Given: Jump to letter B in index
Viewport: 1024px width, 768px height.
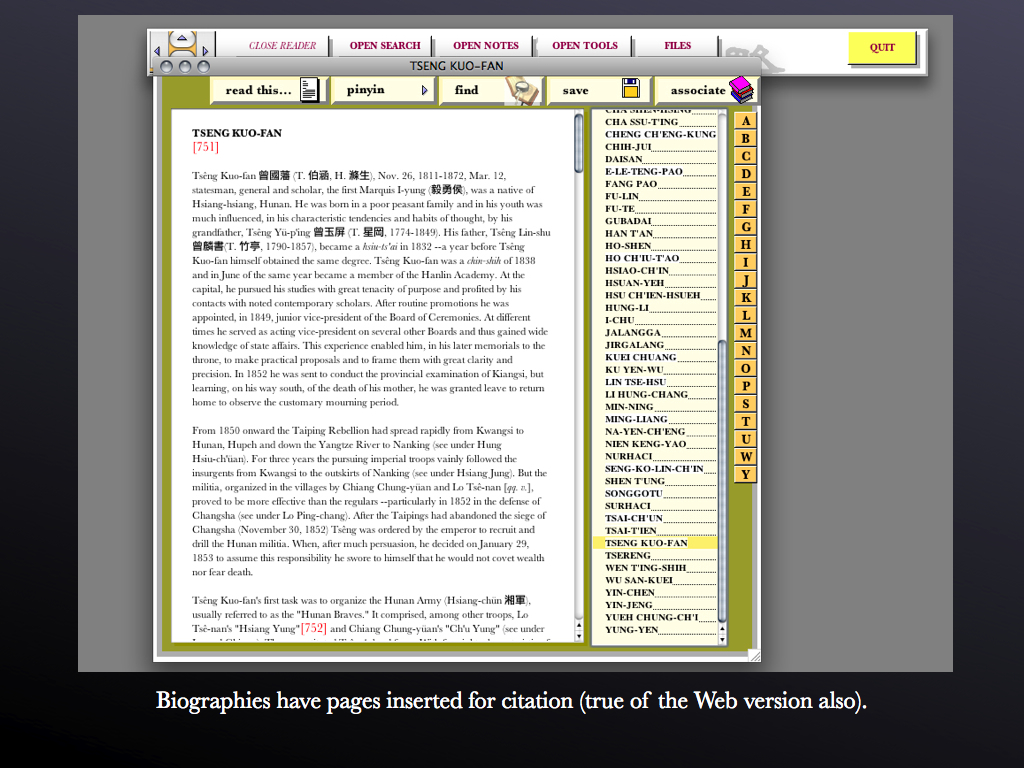Looking at the screenshot, I should click(x=745, y=138).
